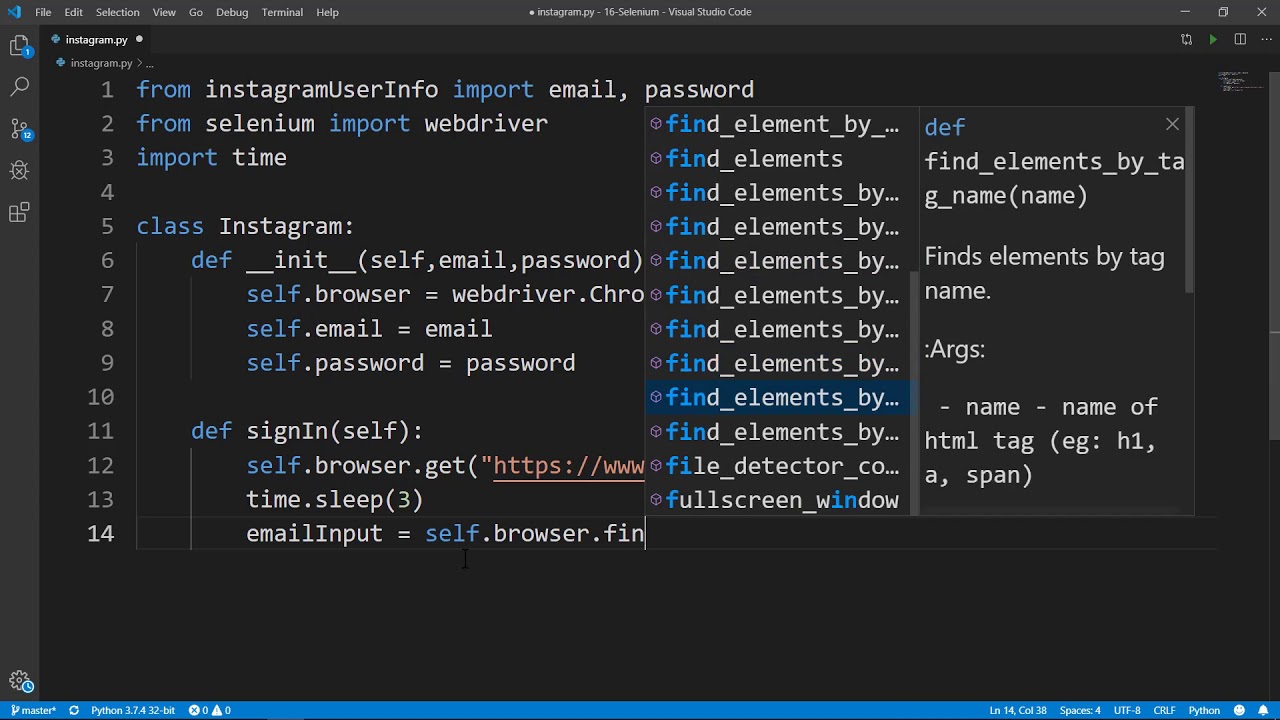Open the Manage gear menu
Viewport: 1280px width, 720px height.
(x=20, y=681)
